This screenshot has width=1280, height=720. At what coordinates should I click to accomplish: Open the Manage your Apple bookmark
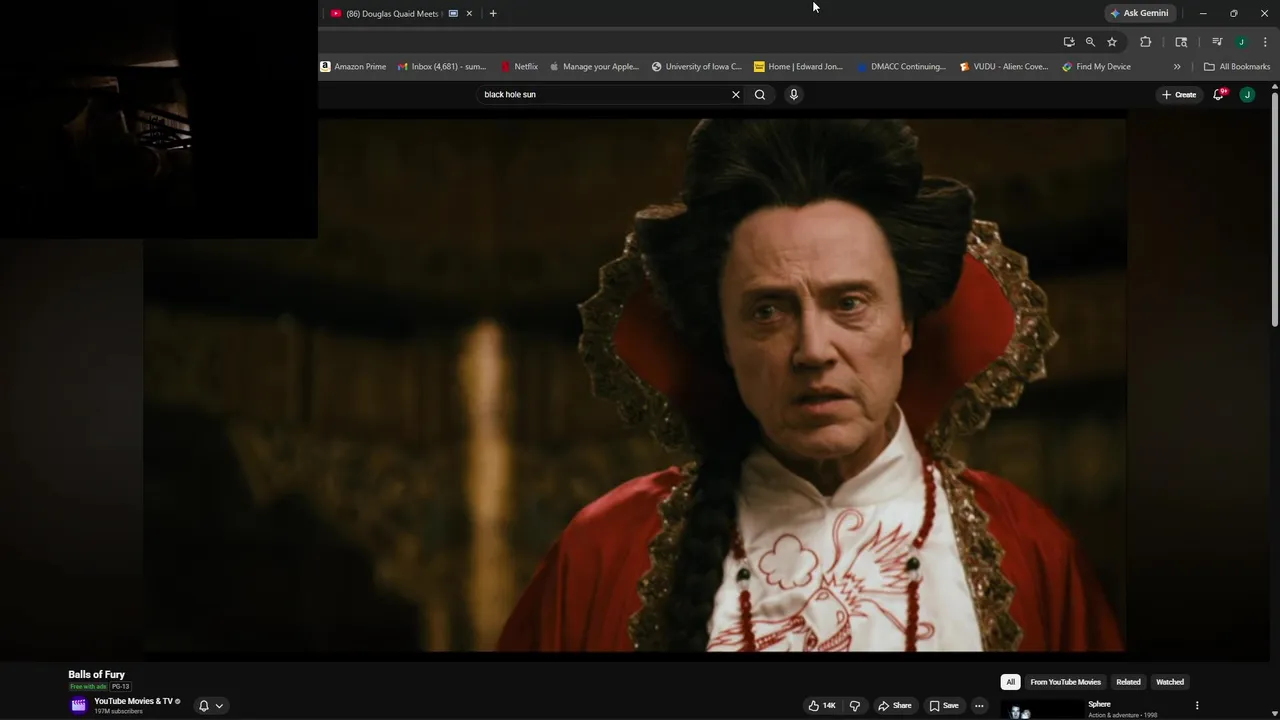point(594,67)
